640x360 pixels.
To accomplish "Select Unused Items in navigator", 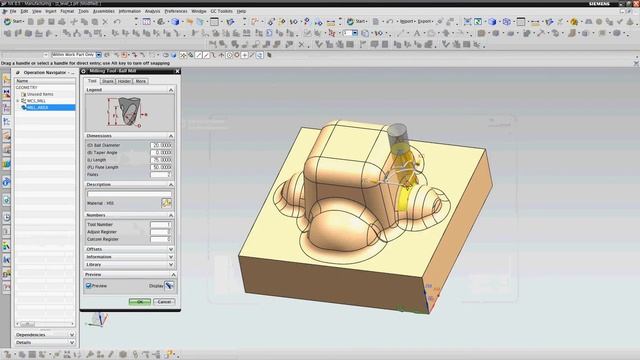I will coord(40,94).
